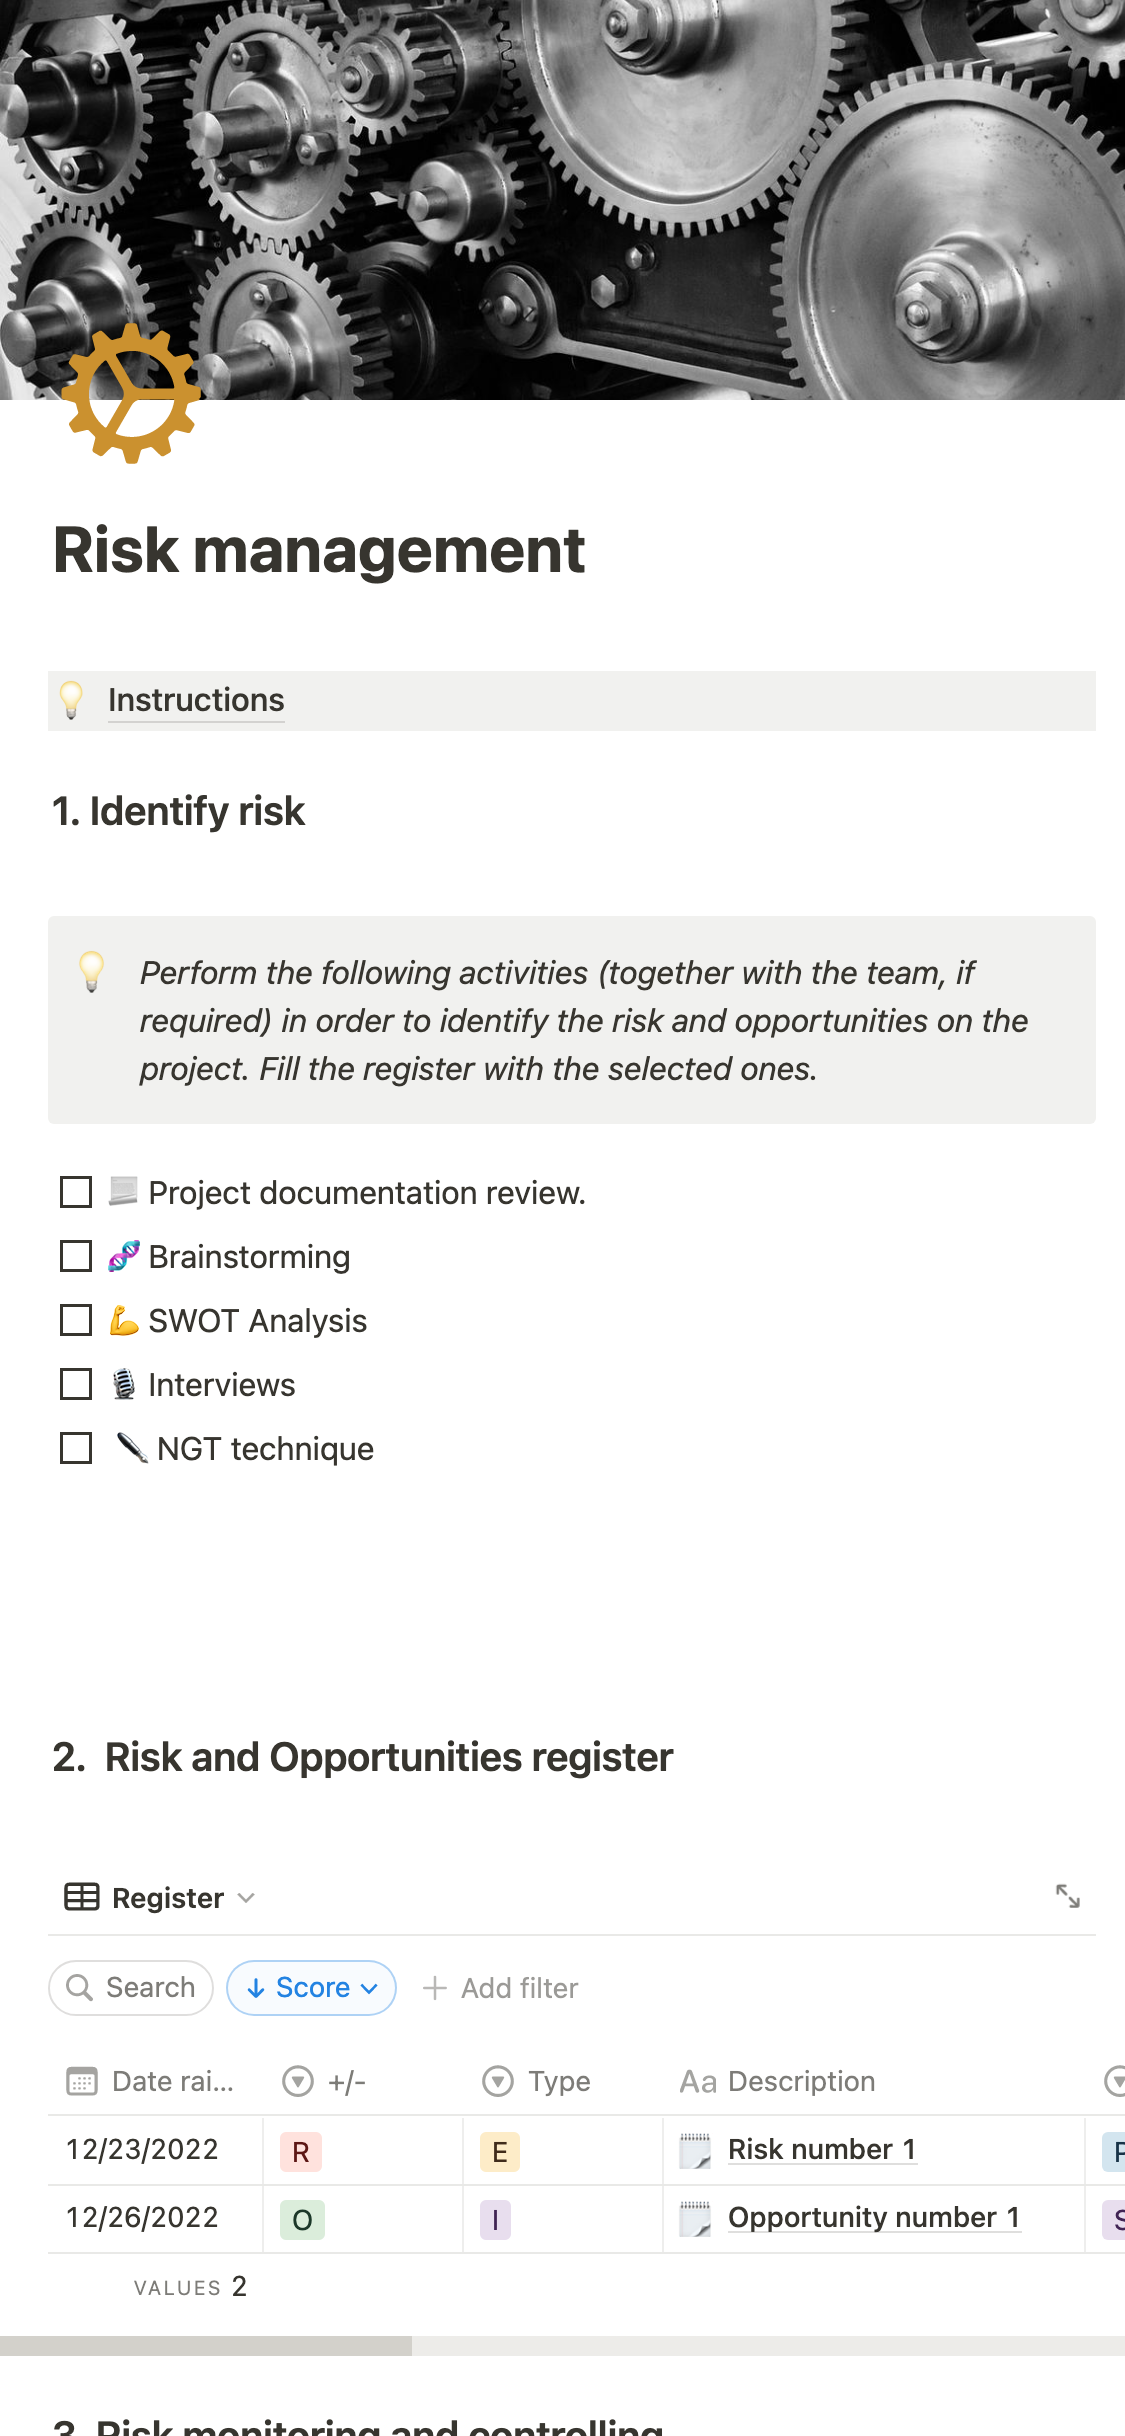Click the +/- column header
The height and width of the screenshot is (2436, 1125).
[346, 2081]
